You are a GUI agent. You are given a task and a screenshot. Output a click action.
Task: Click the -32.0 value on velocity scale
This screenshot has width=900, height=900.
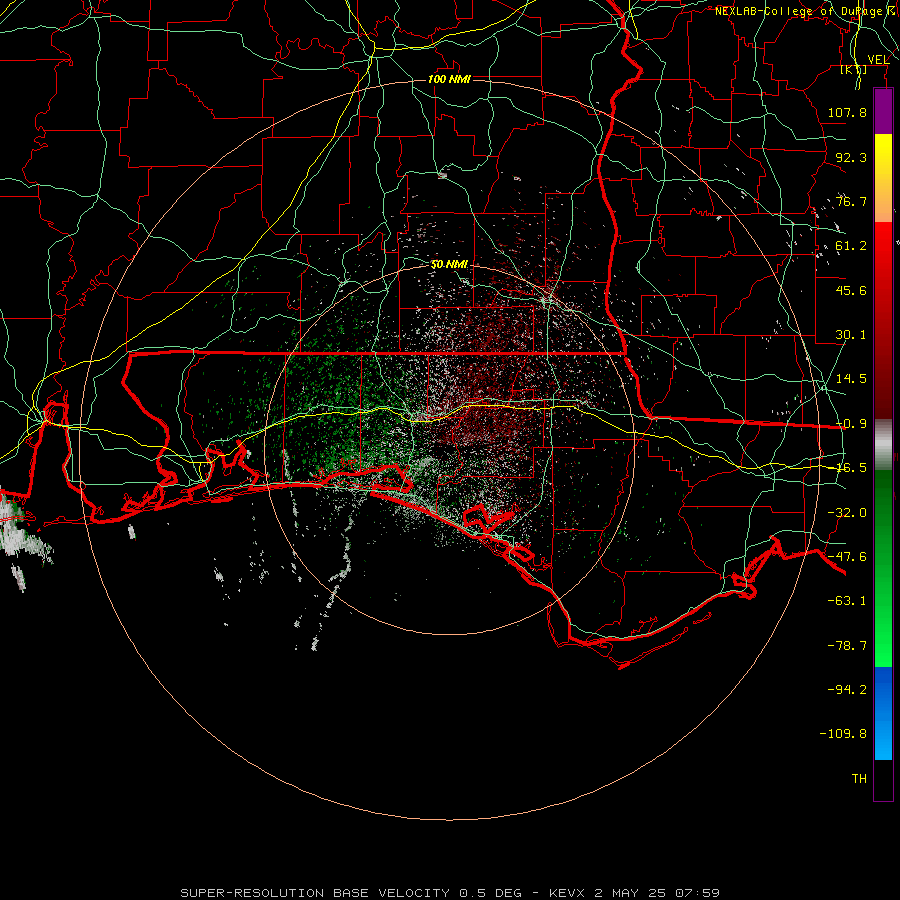coord(847,513)
